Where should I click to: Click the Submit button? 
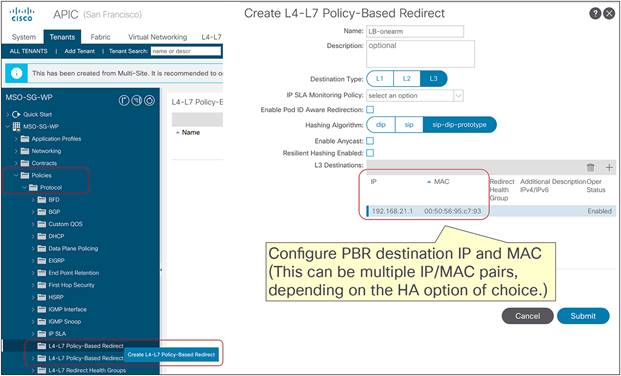583,316
